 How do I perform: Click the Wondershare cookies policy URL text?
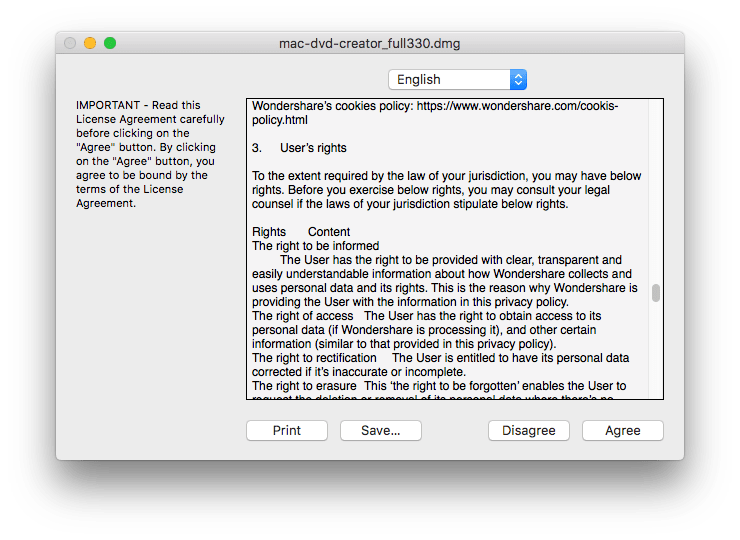pyautogui.click(x=509, y=106)
